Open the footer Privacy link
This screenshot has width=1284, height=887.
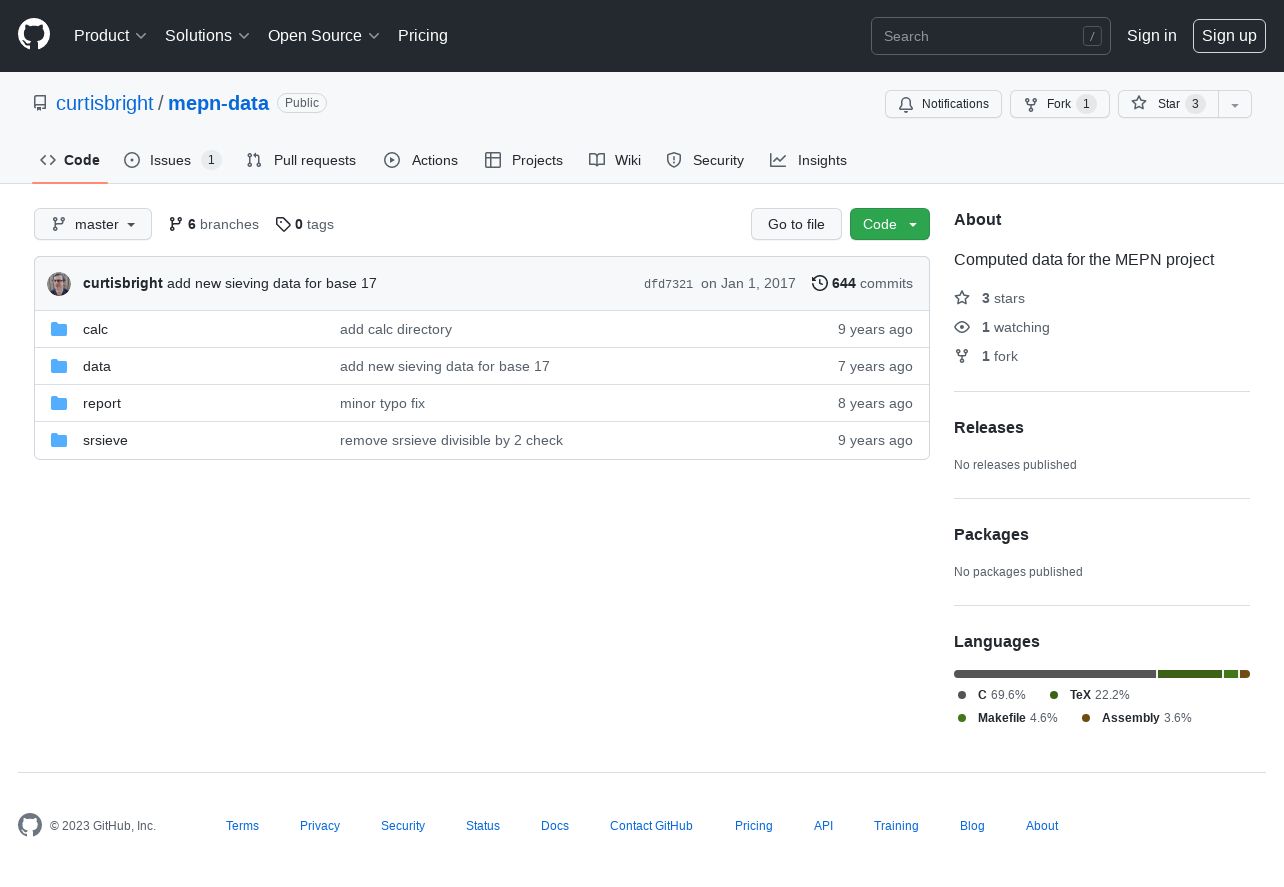click(320, 826)
